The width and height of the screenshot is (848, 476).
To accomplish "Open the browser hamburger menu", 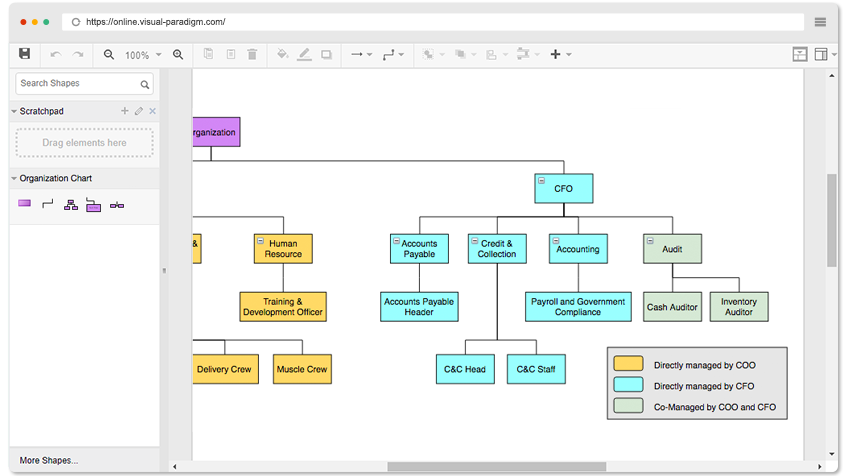I will point(820,22).
